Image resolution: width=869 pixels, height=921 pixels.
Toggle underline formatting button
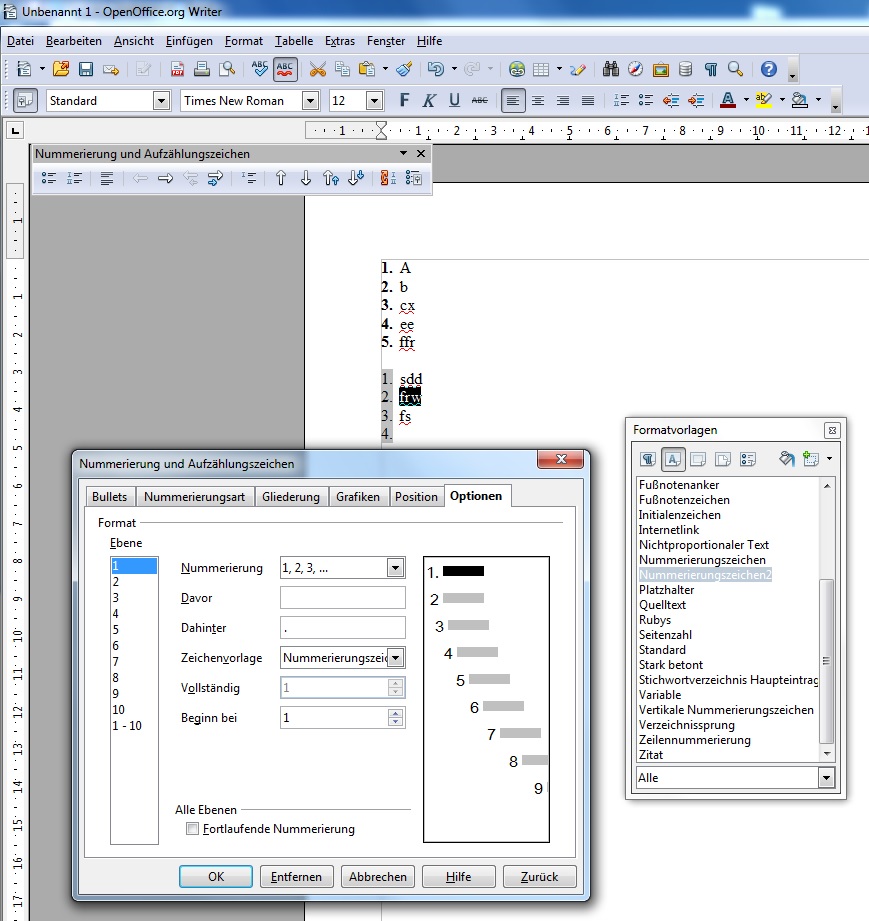point(454,100)
